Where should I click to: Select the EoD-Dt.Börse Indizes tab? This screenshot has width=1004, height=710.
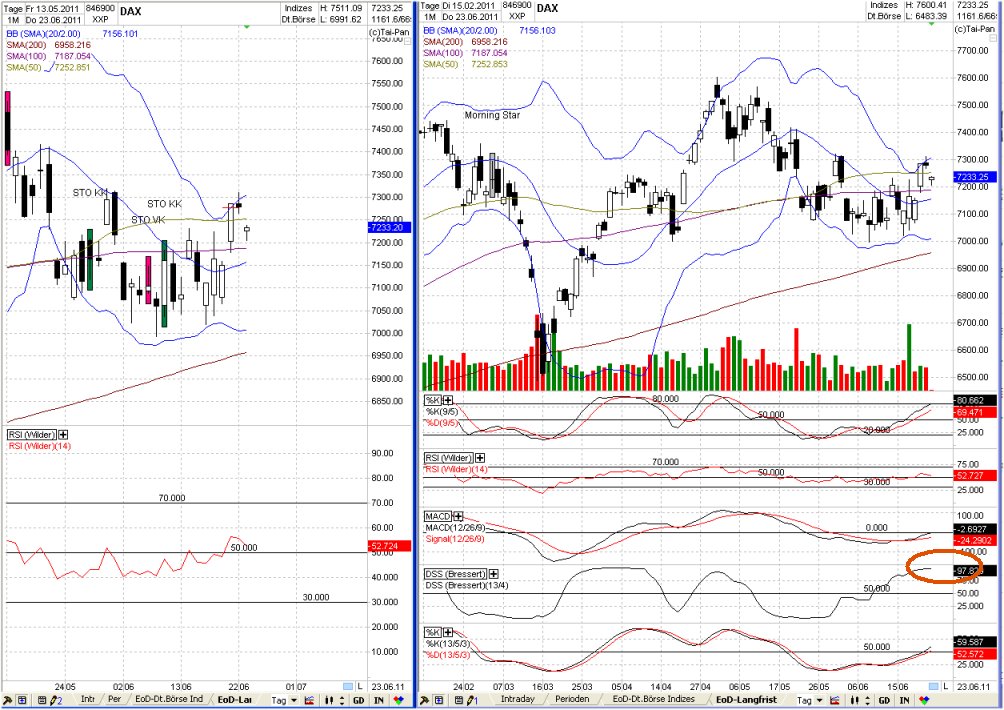coord(652,700)
